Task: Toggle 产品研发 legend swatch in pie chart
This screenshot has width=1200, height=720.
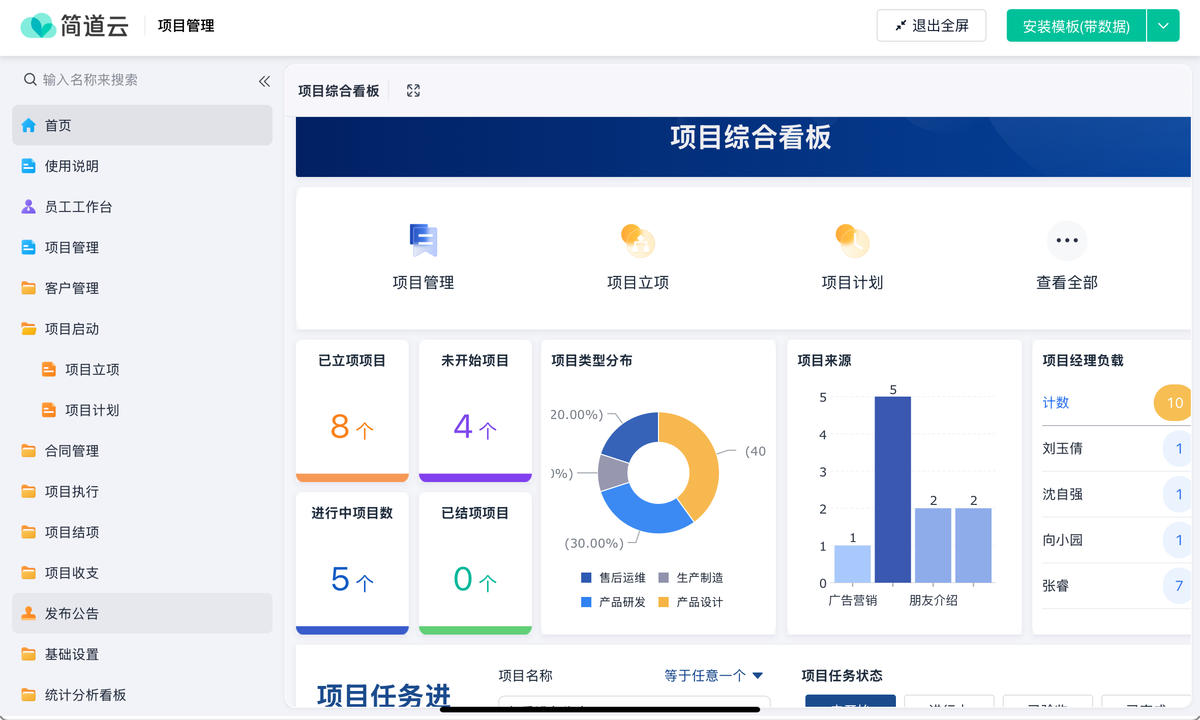Action: pyautogui.click(x=586, y=602)
